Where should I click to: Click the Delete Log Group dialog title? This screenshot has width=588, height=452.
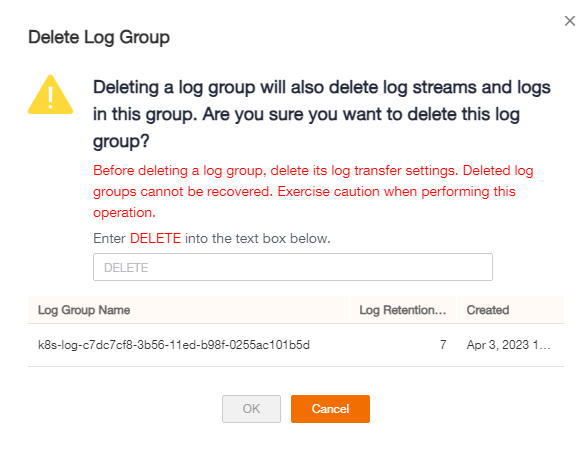point(99,37)
